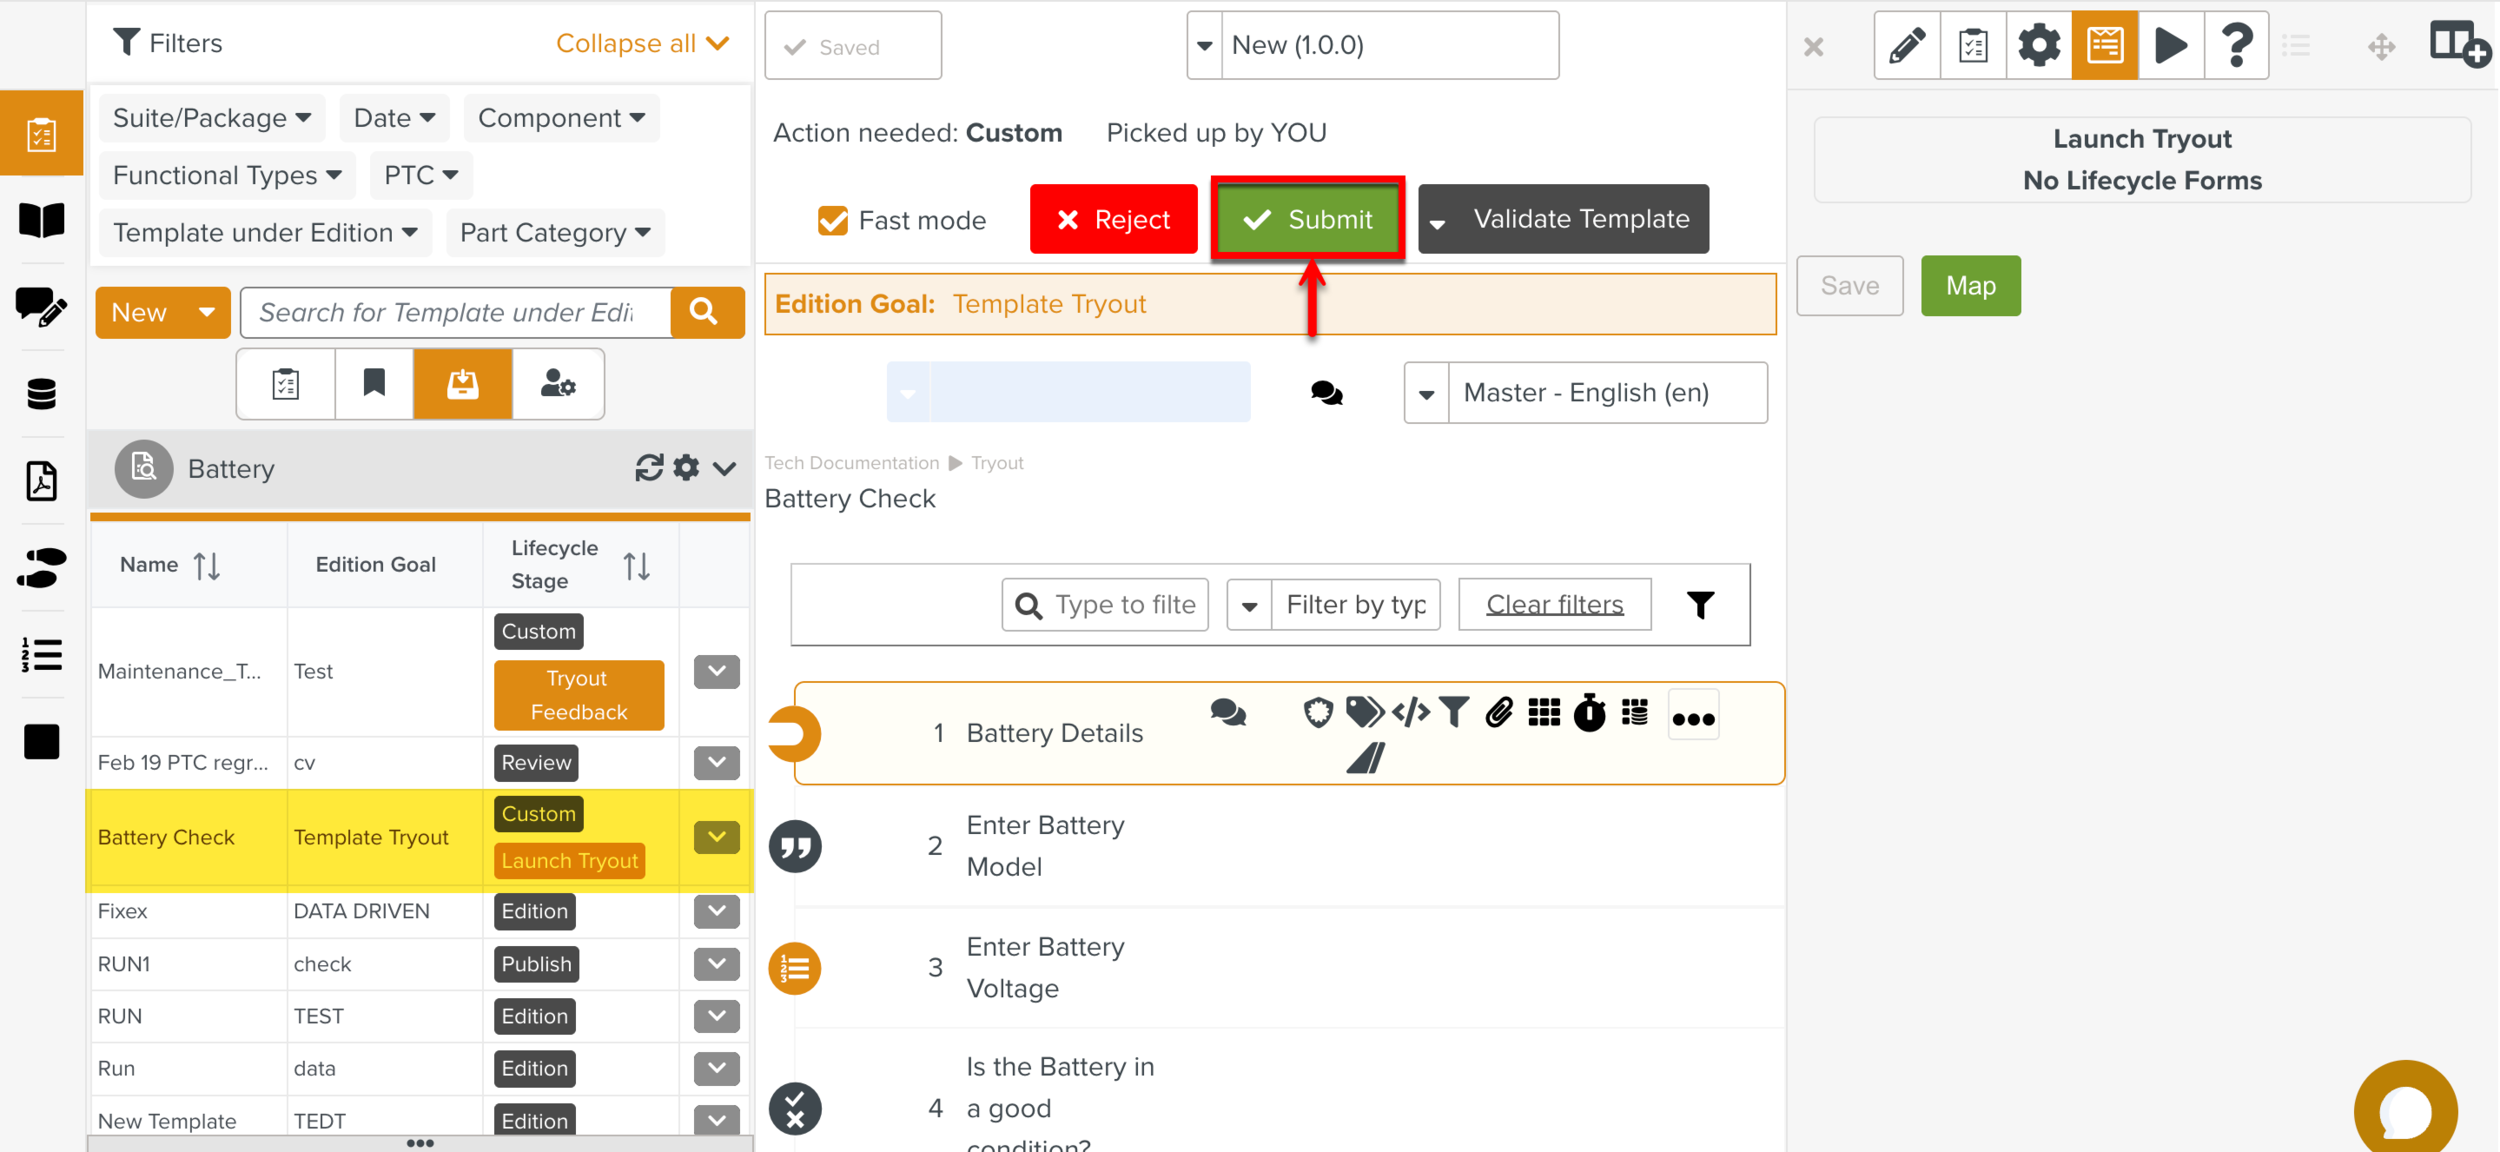Disable the Fast mode checkbox
Viewport: 2500px width, 1152px height.
point(832,220)
